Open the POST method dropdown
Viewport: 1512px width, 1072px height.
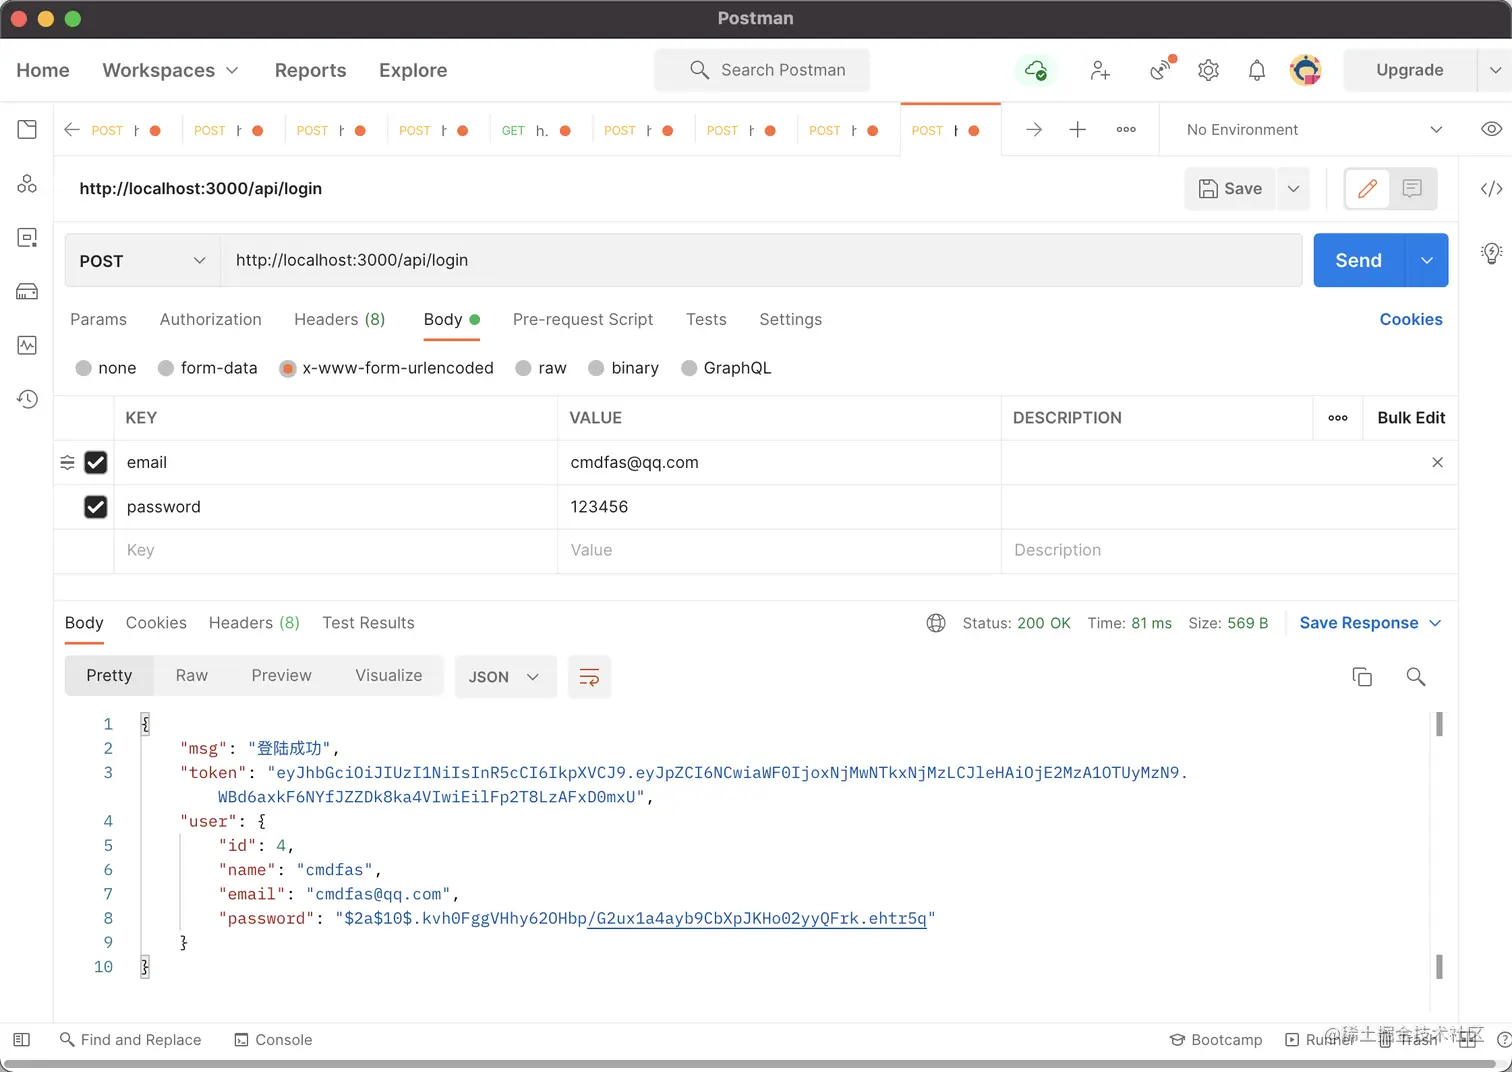tap(142, 260)
